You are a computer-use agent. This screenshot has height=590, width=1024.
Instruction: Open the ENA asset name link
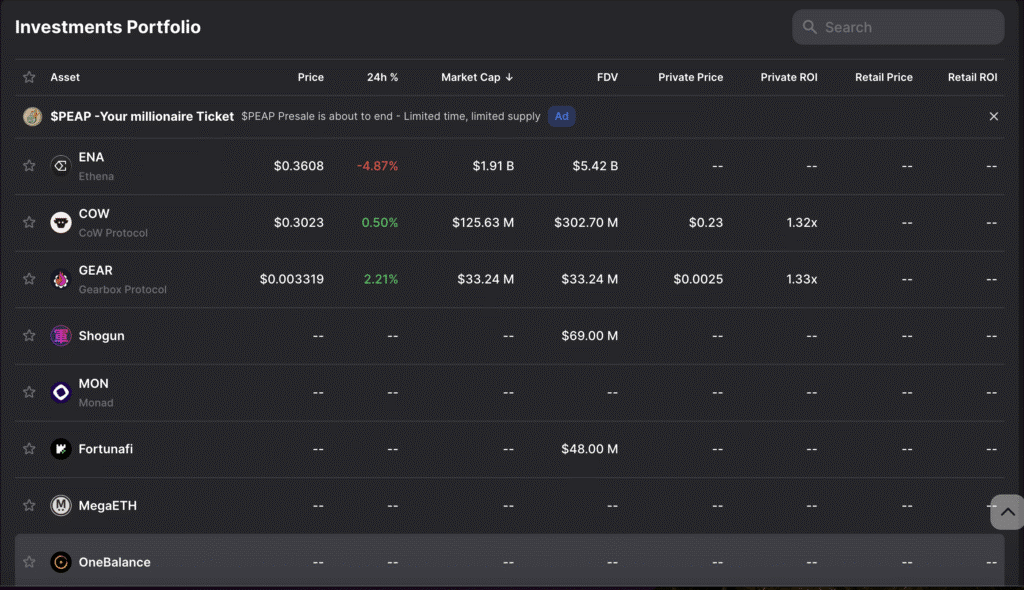[x=91, y=157]
